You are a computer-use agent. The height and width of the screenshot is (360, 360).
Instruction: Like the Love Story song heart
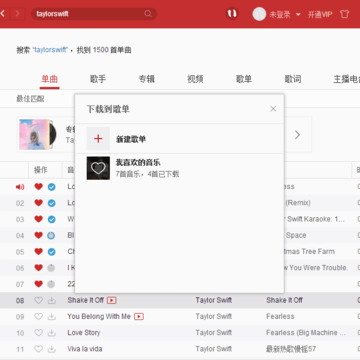point(39,333)
